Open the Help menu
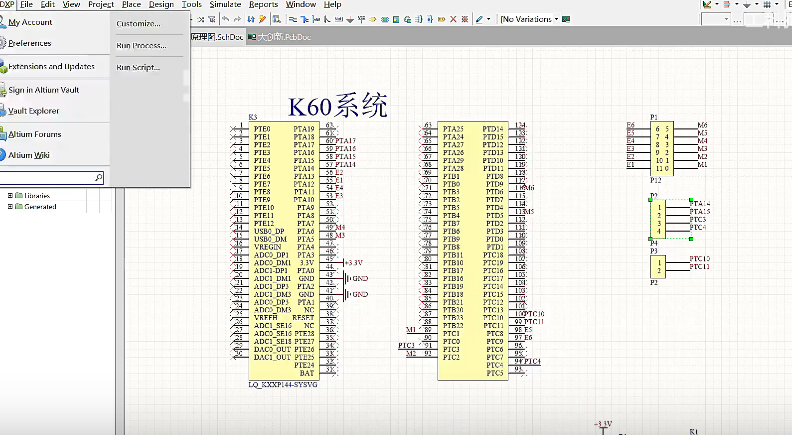Image resolution: width=792 pixels, height=435 pixels. pyautogui.click(x=332, y=4)
